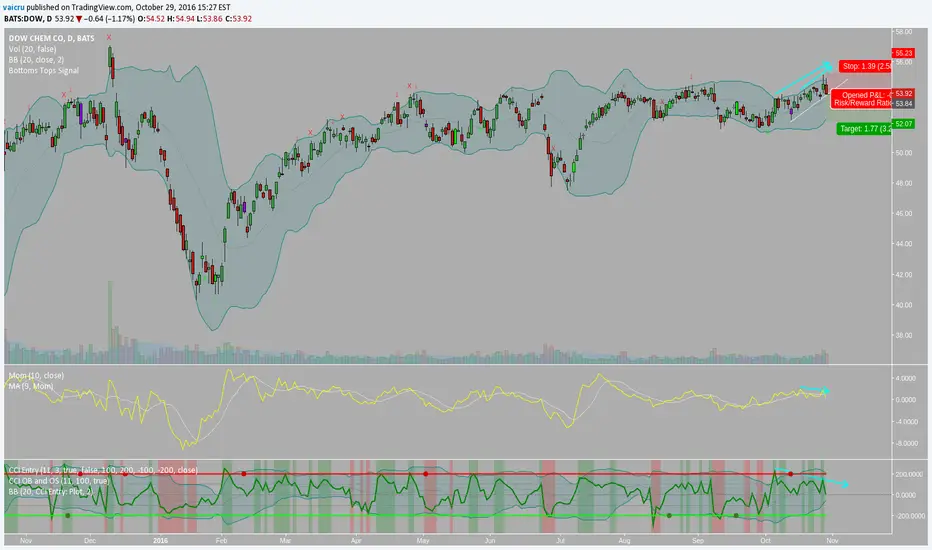This screenshot has height=550, width=932.
Task: Click the 58.00 price axis label
Action: click(903, 32)
